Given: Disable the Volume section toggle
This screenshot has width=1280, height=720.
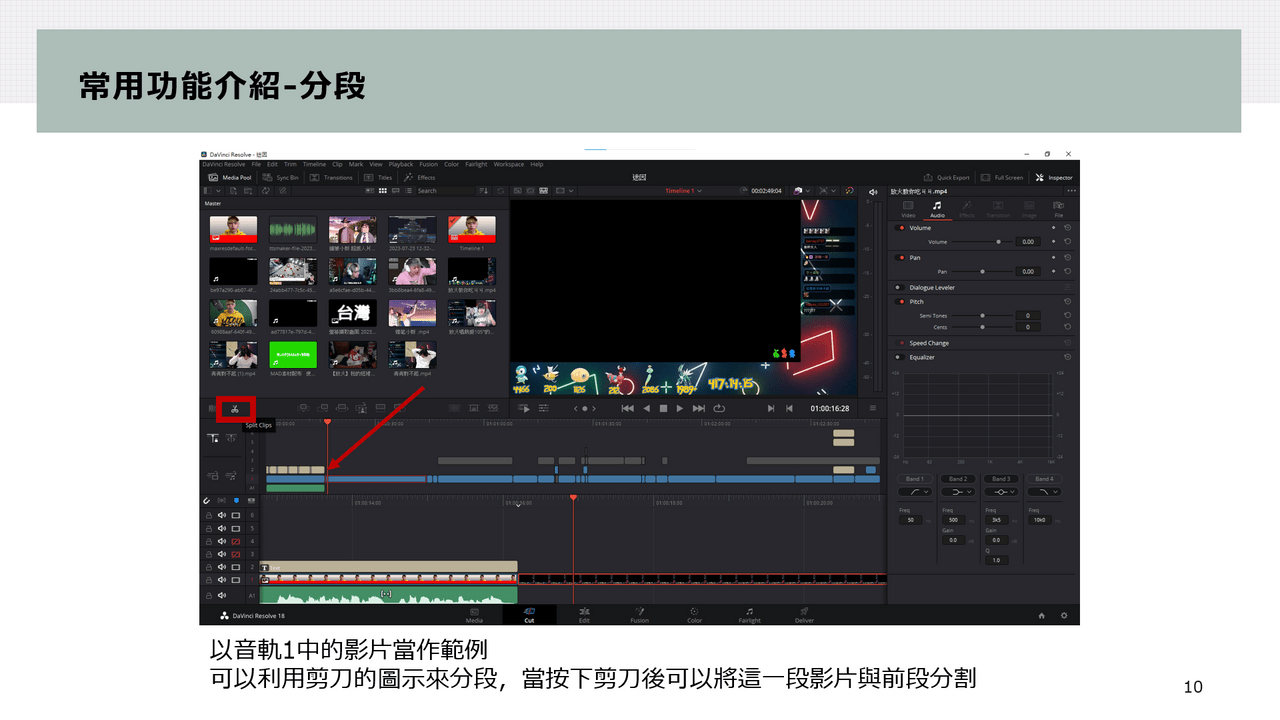Looking at the screenshot, I should (x=901, y=228).
